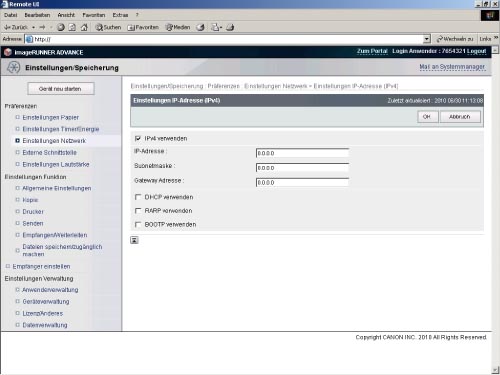Click the Einstellungen/Speicherung gear icon
The height and width of the screenshot is (375, 500).
pyautogui.click(x=13, y=67)
